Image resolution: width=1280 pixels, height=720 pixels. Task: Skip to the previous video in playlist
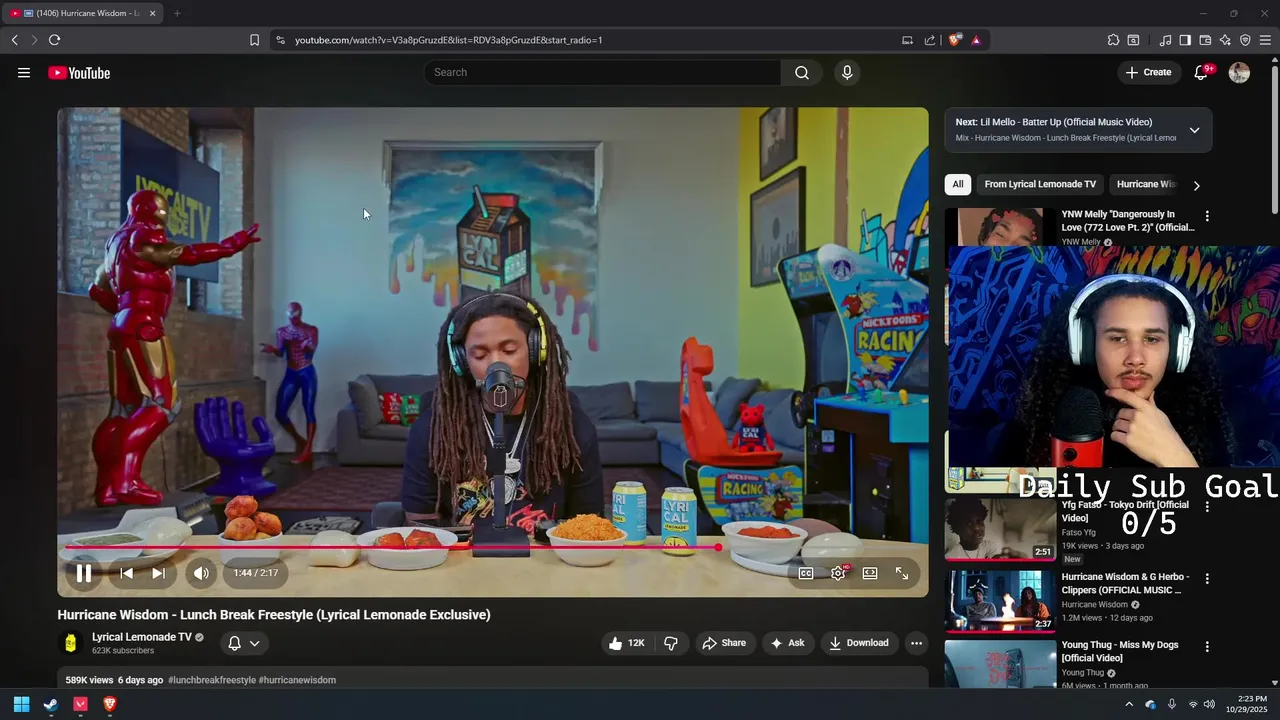(x=126, y=573)
